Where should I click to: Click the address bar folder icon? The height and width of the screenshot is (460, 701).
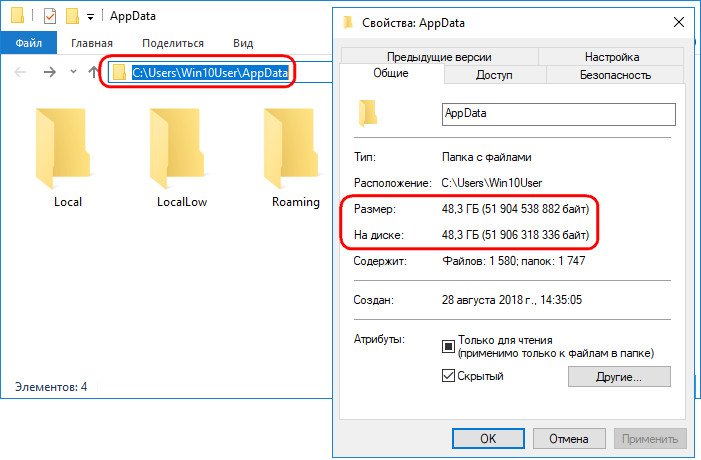pos(119,72)
